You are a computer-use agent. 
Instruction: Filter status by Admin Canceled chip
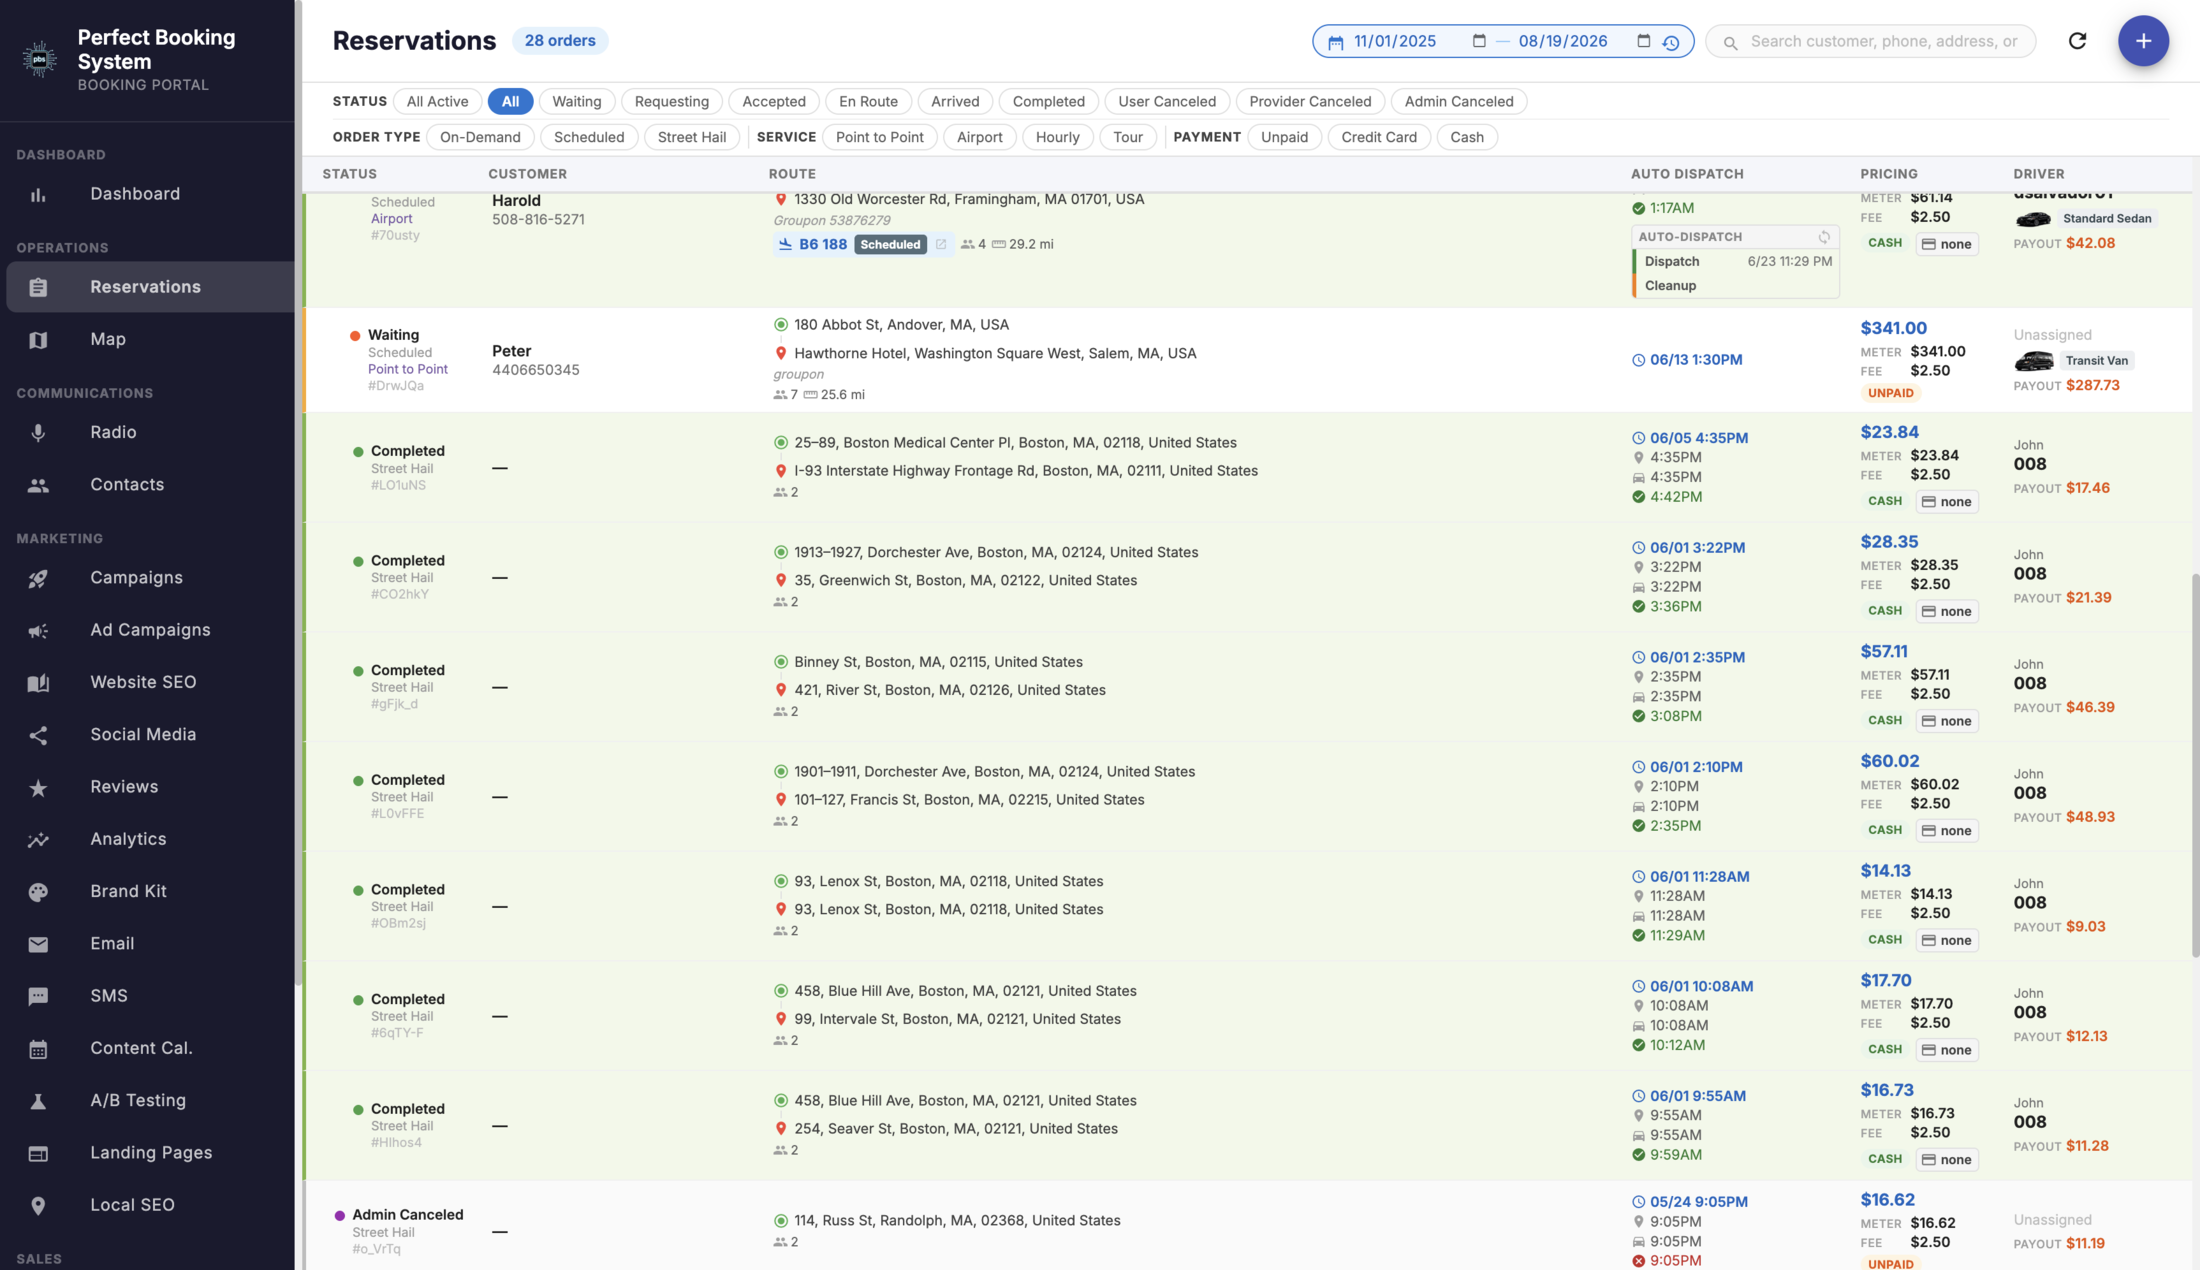point(1459,101)
